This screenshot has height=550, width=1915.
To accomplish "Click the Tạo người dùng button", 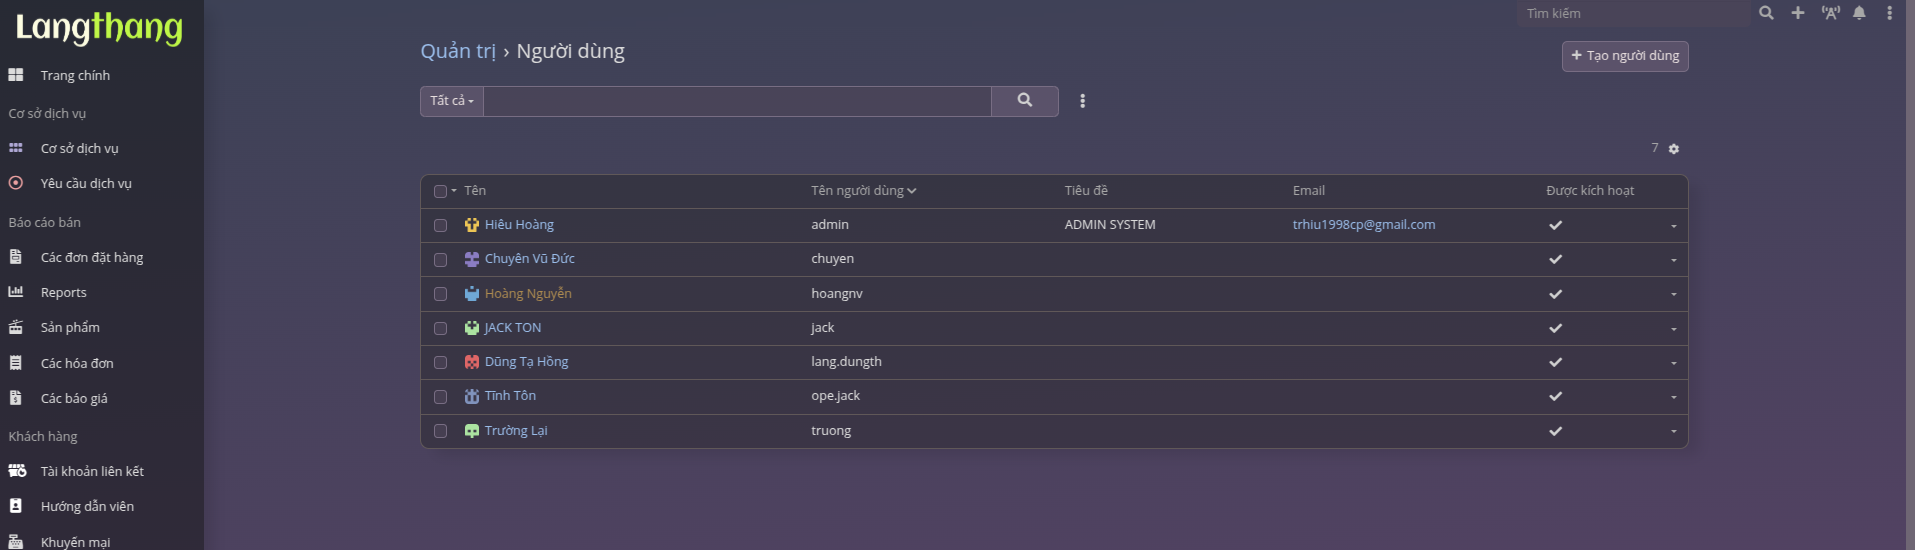I will 1625,56.
